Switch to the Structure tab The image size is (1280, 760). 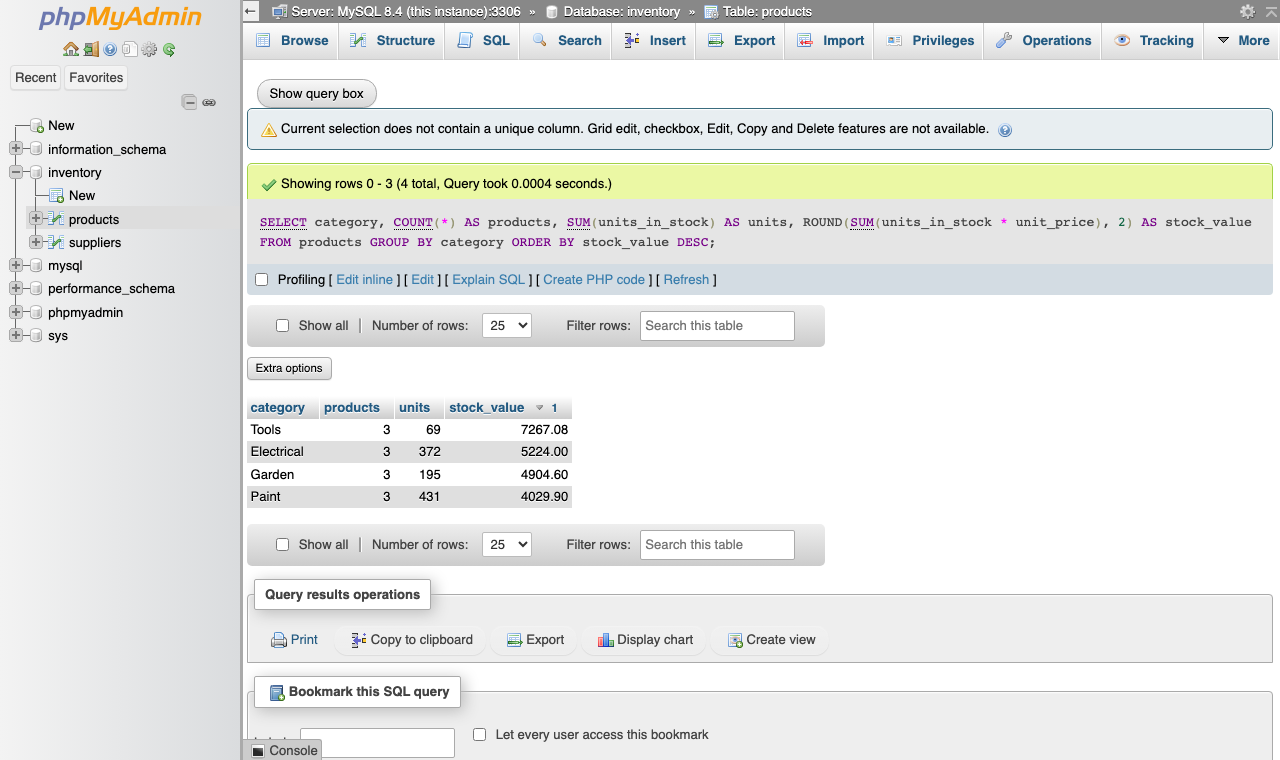[391, 41]
